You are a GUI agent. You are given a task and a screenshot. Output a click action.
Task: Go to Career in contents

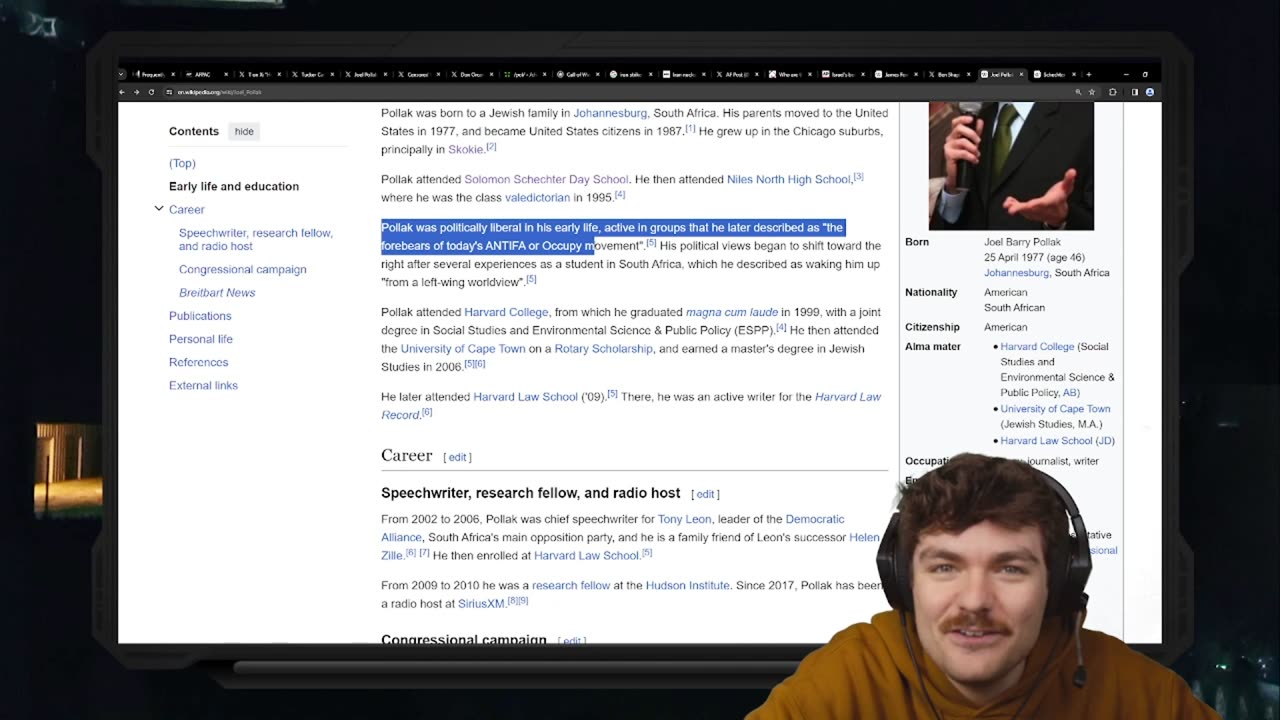click(186, 210)
